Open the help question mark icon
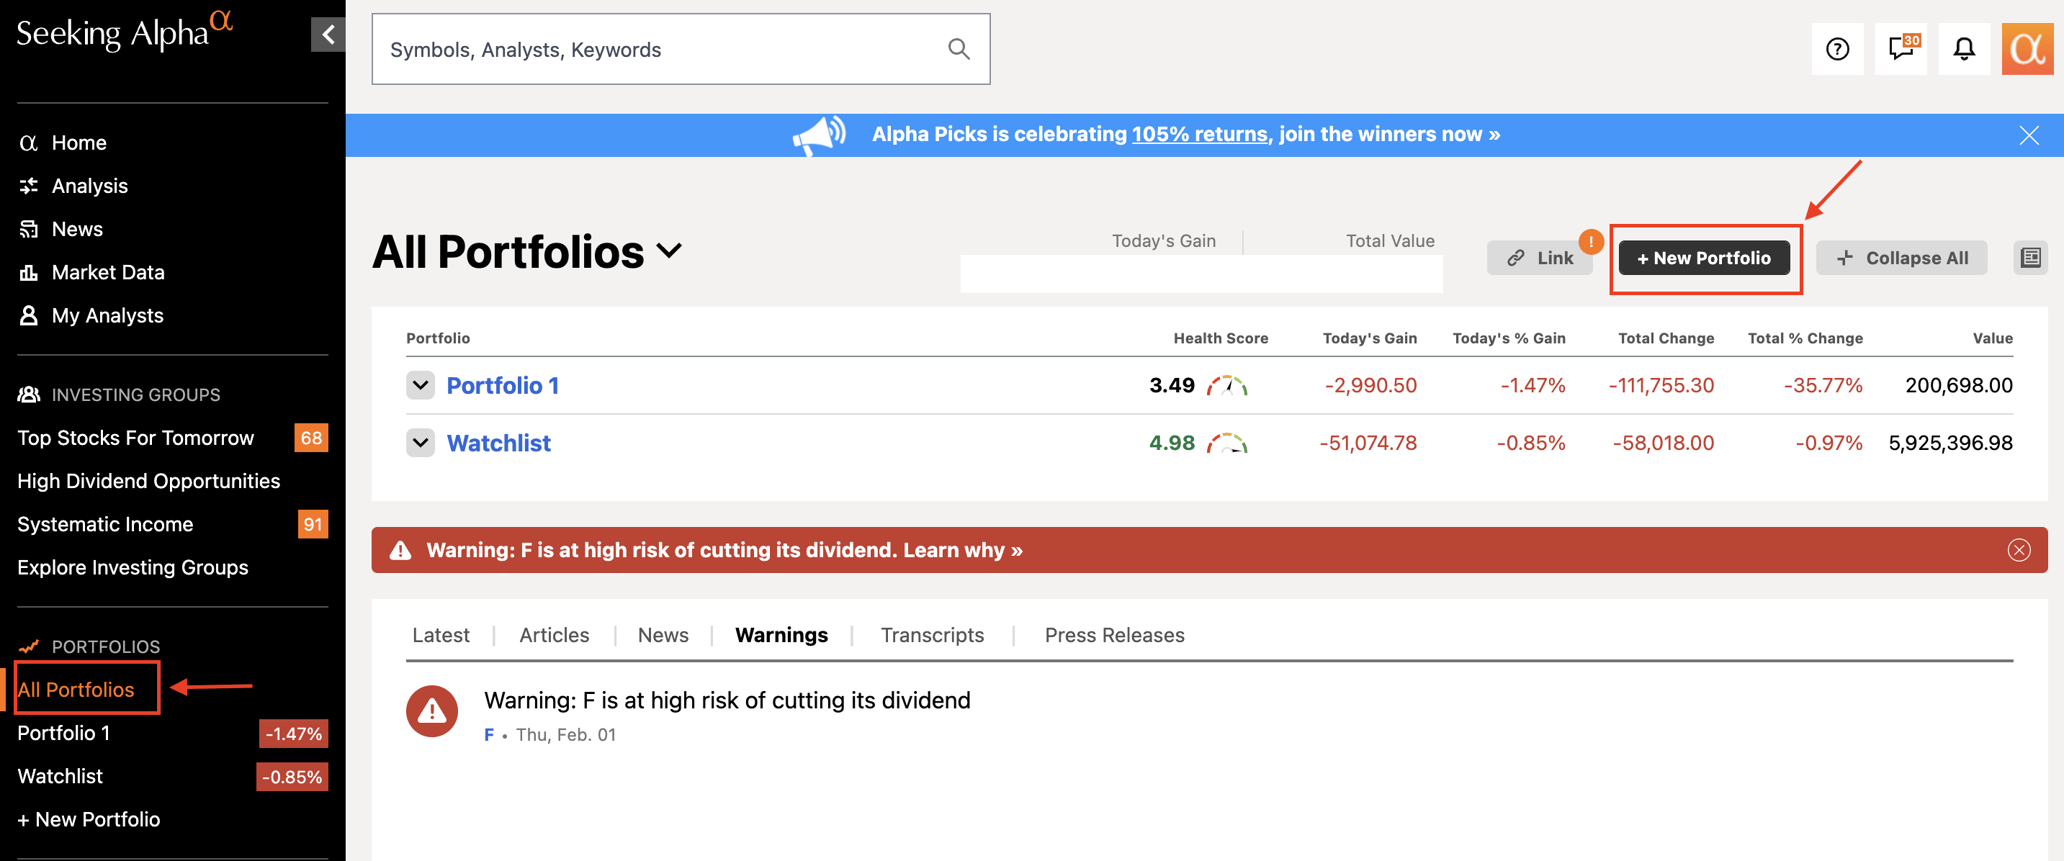The image size is (2064, 861). tap(1837, 49)
